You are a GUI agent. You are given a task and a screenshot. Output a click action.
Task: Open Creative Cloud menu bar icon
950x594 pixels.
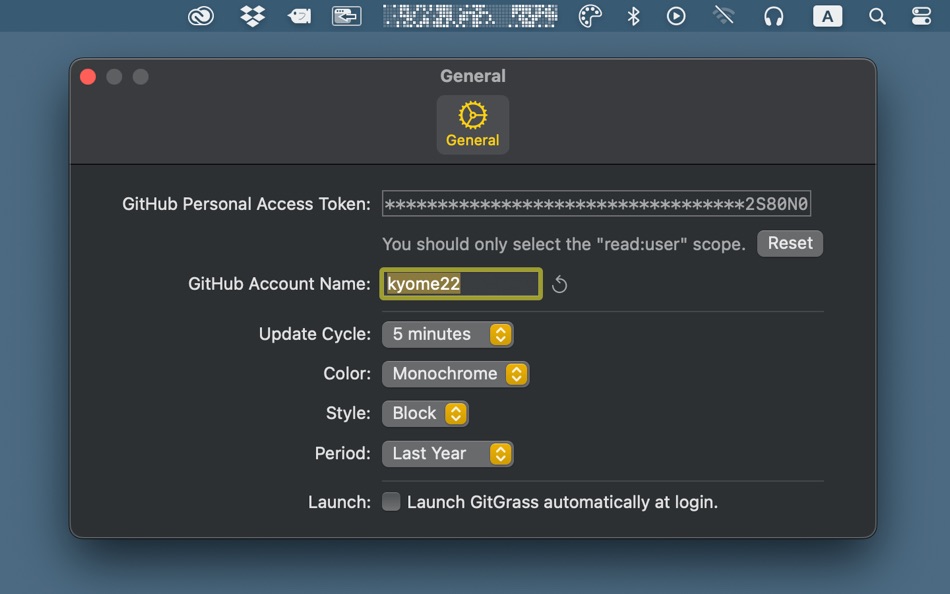coord(201,16)
